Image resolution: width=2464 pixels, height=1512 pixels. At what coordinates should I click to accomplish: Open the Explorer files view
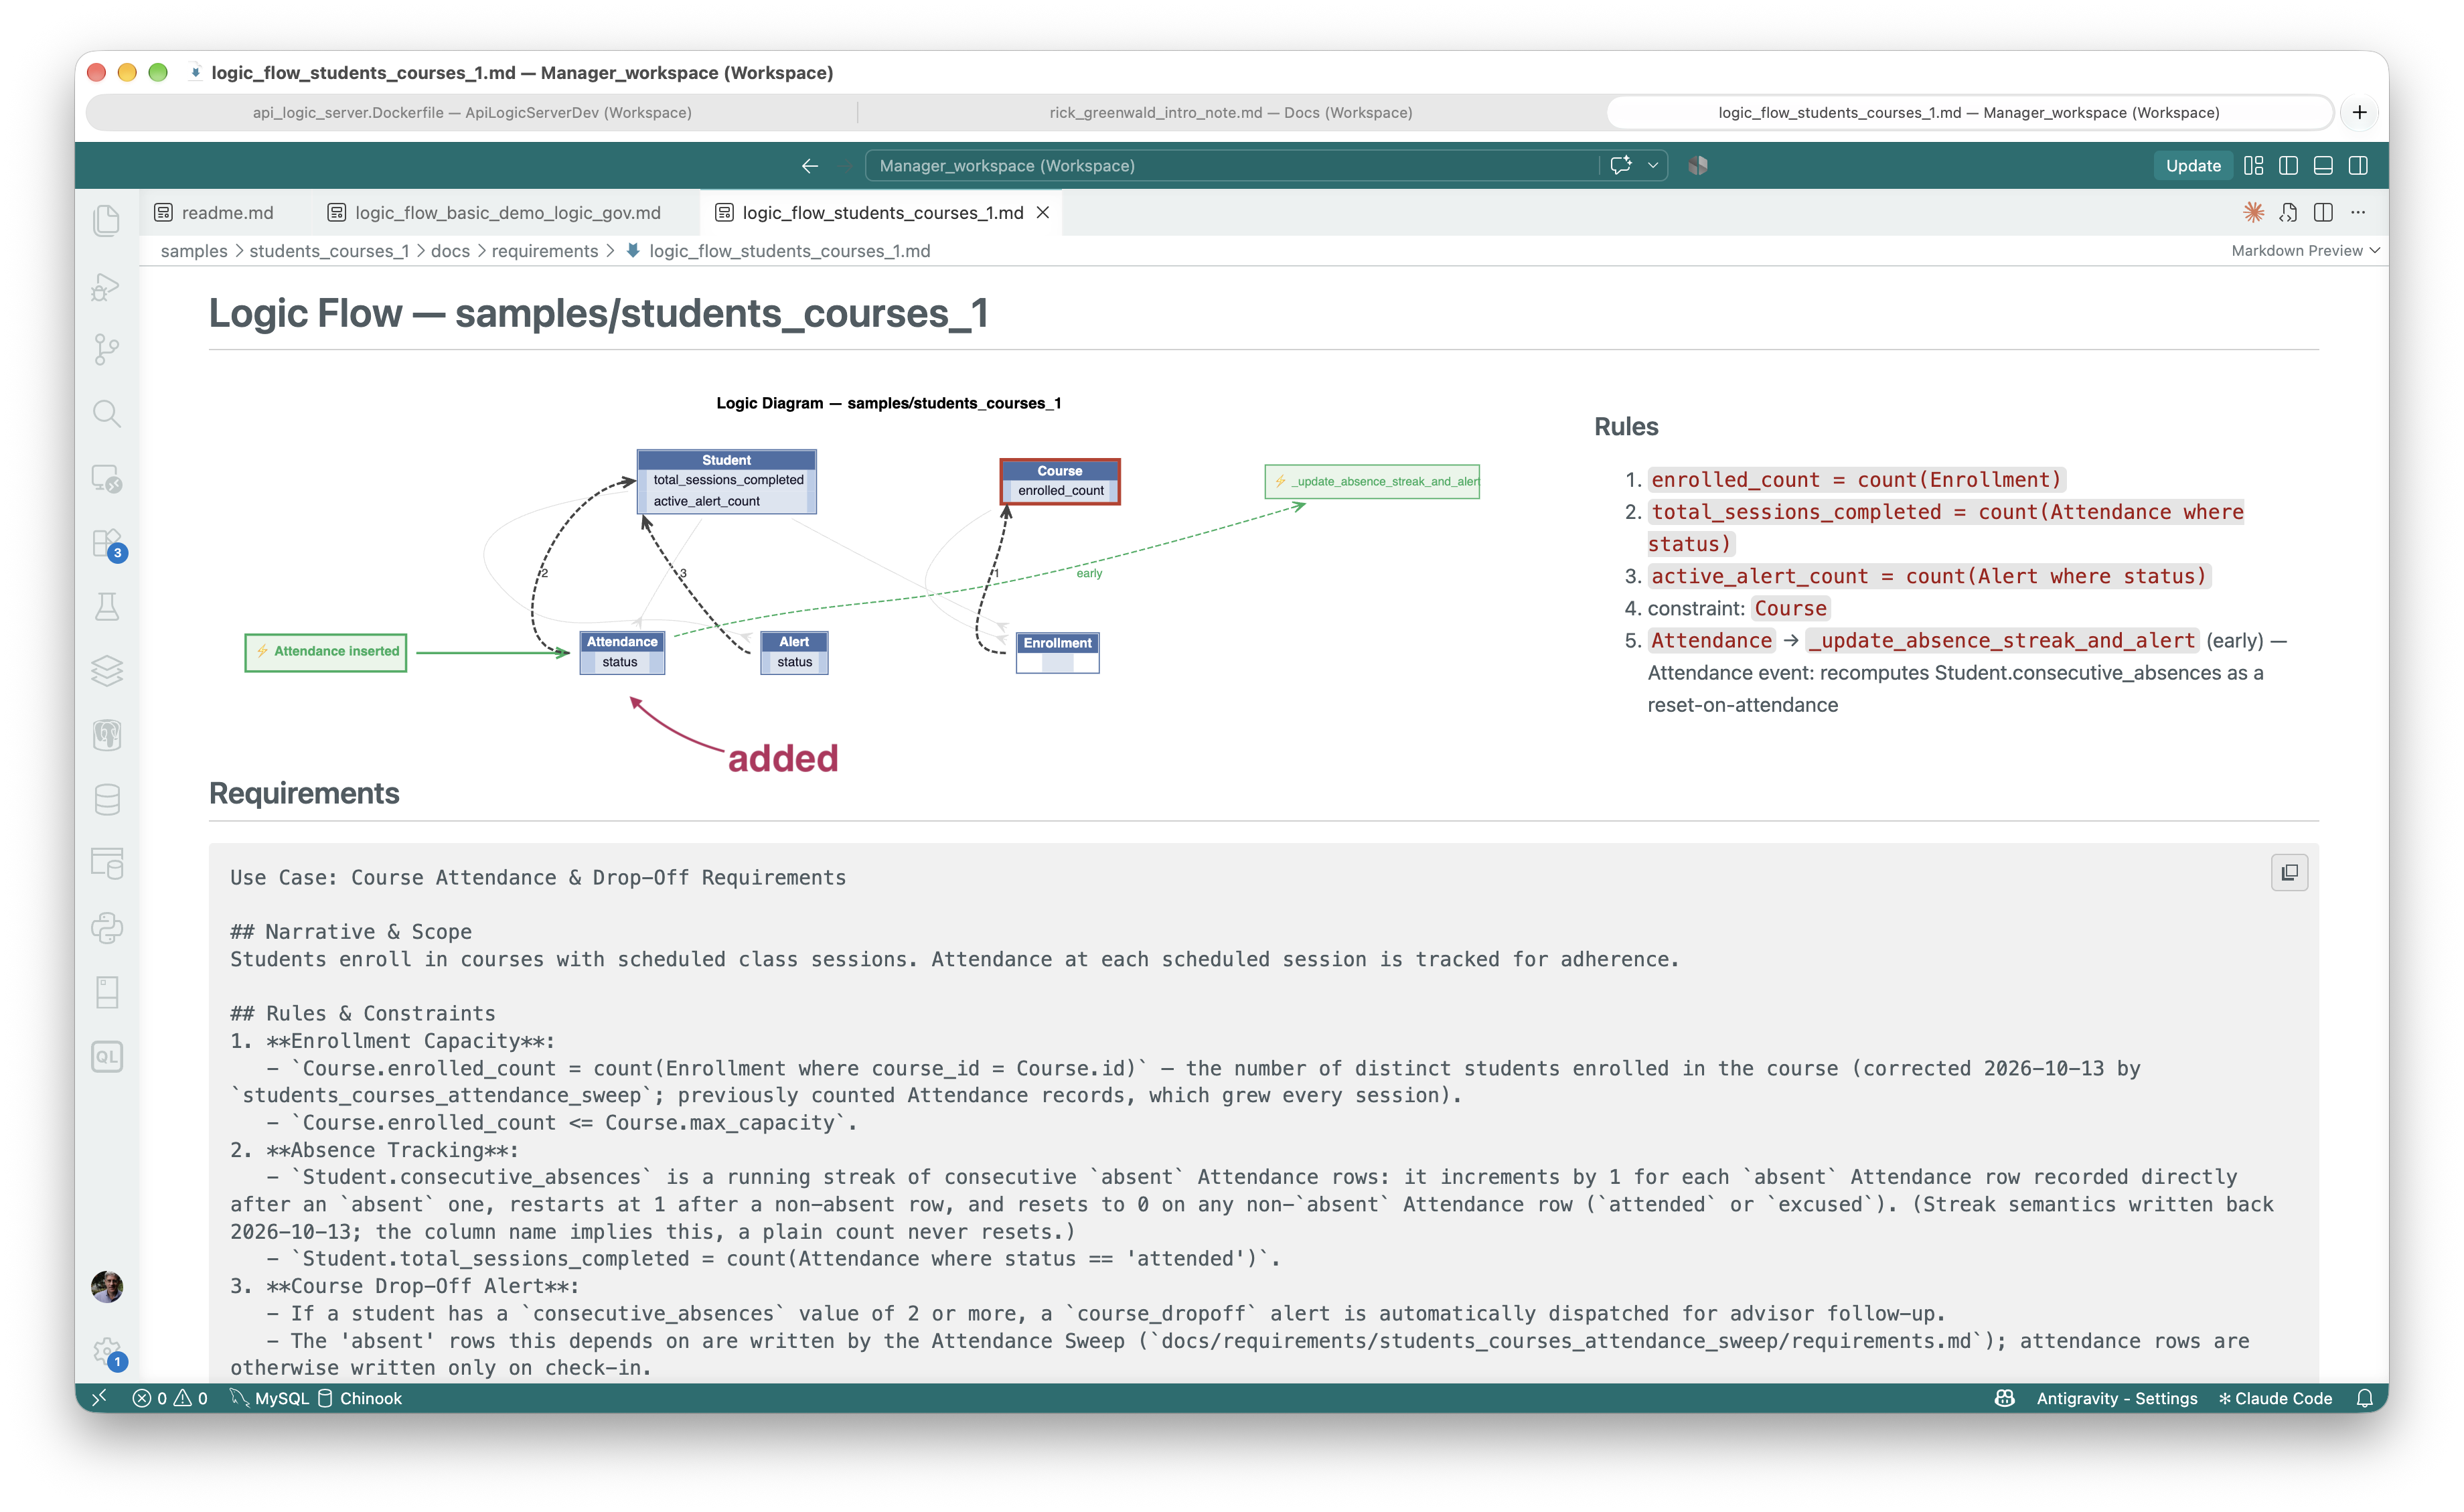tap(107, 220)
